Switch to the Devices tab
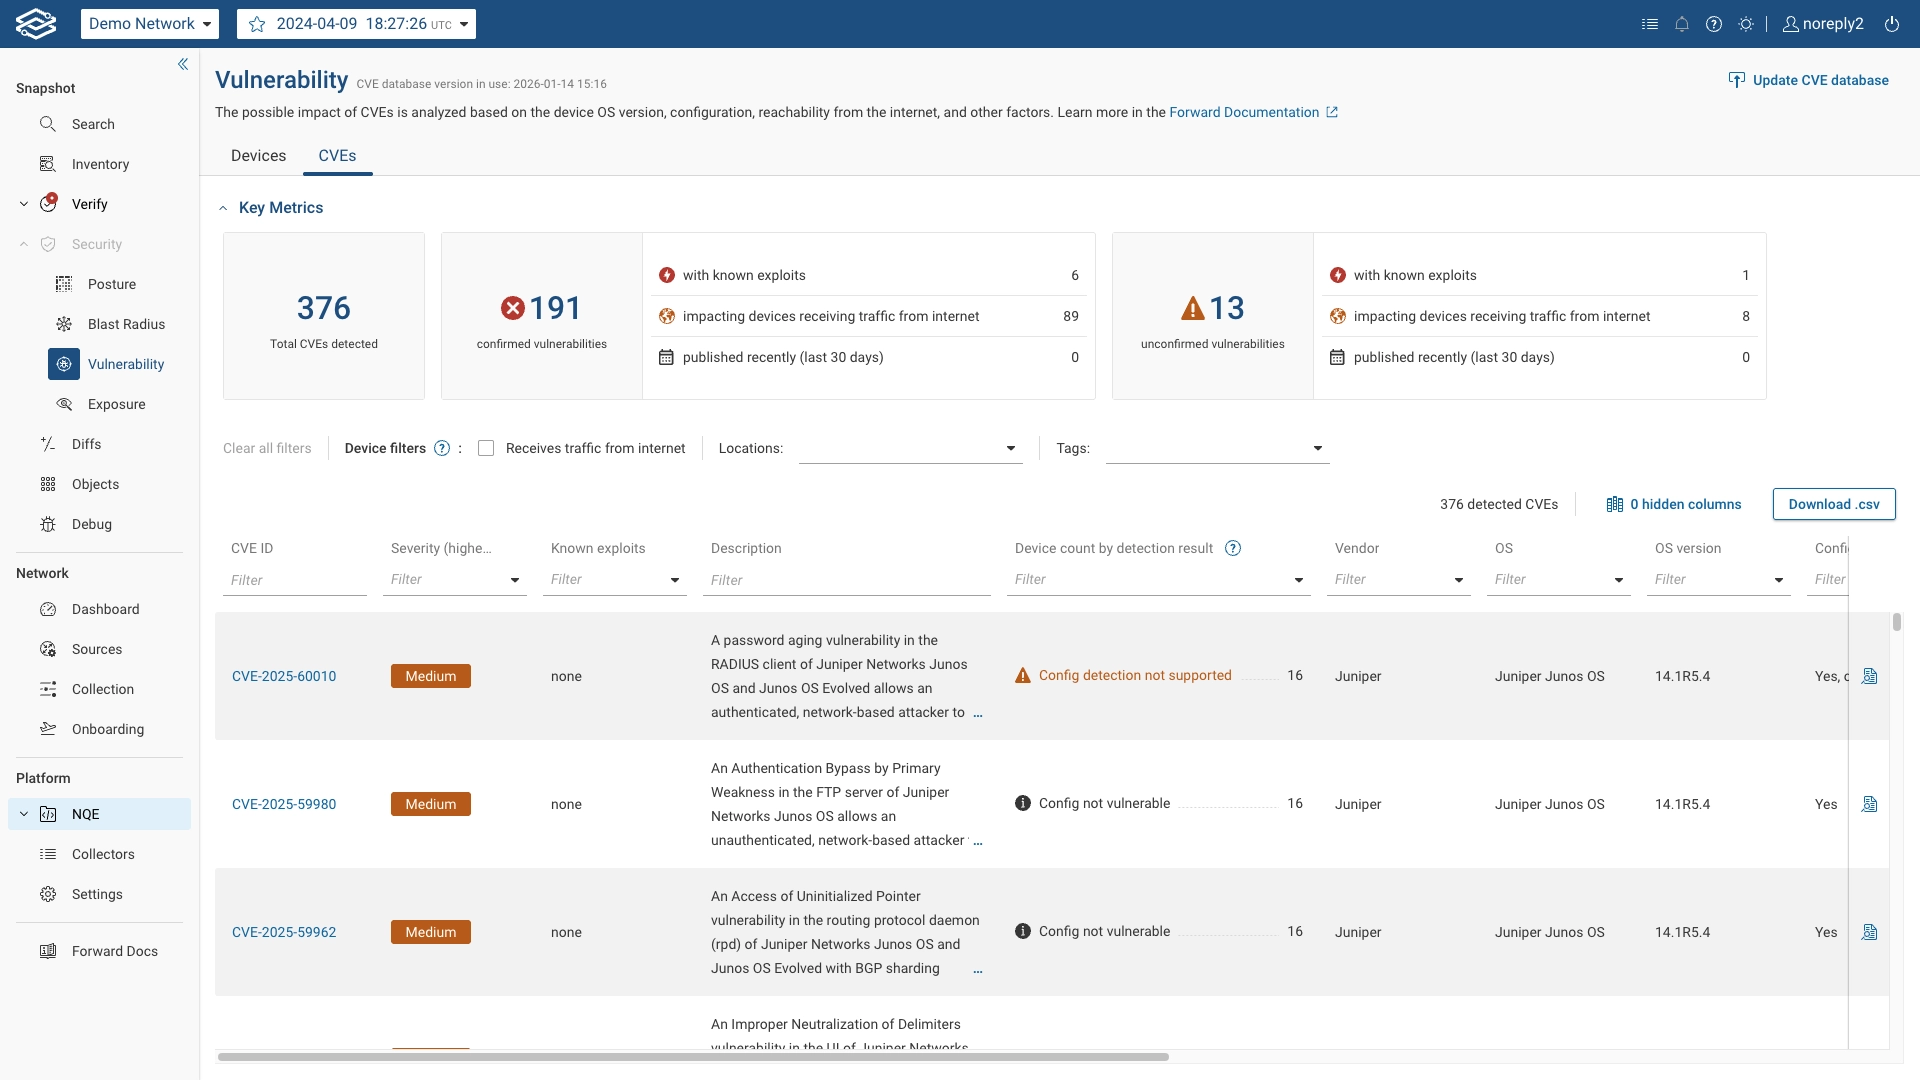The height and width of the screenshot is (1080, 1920). [258, 156]
